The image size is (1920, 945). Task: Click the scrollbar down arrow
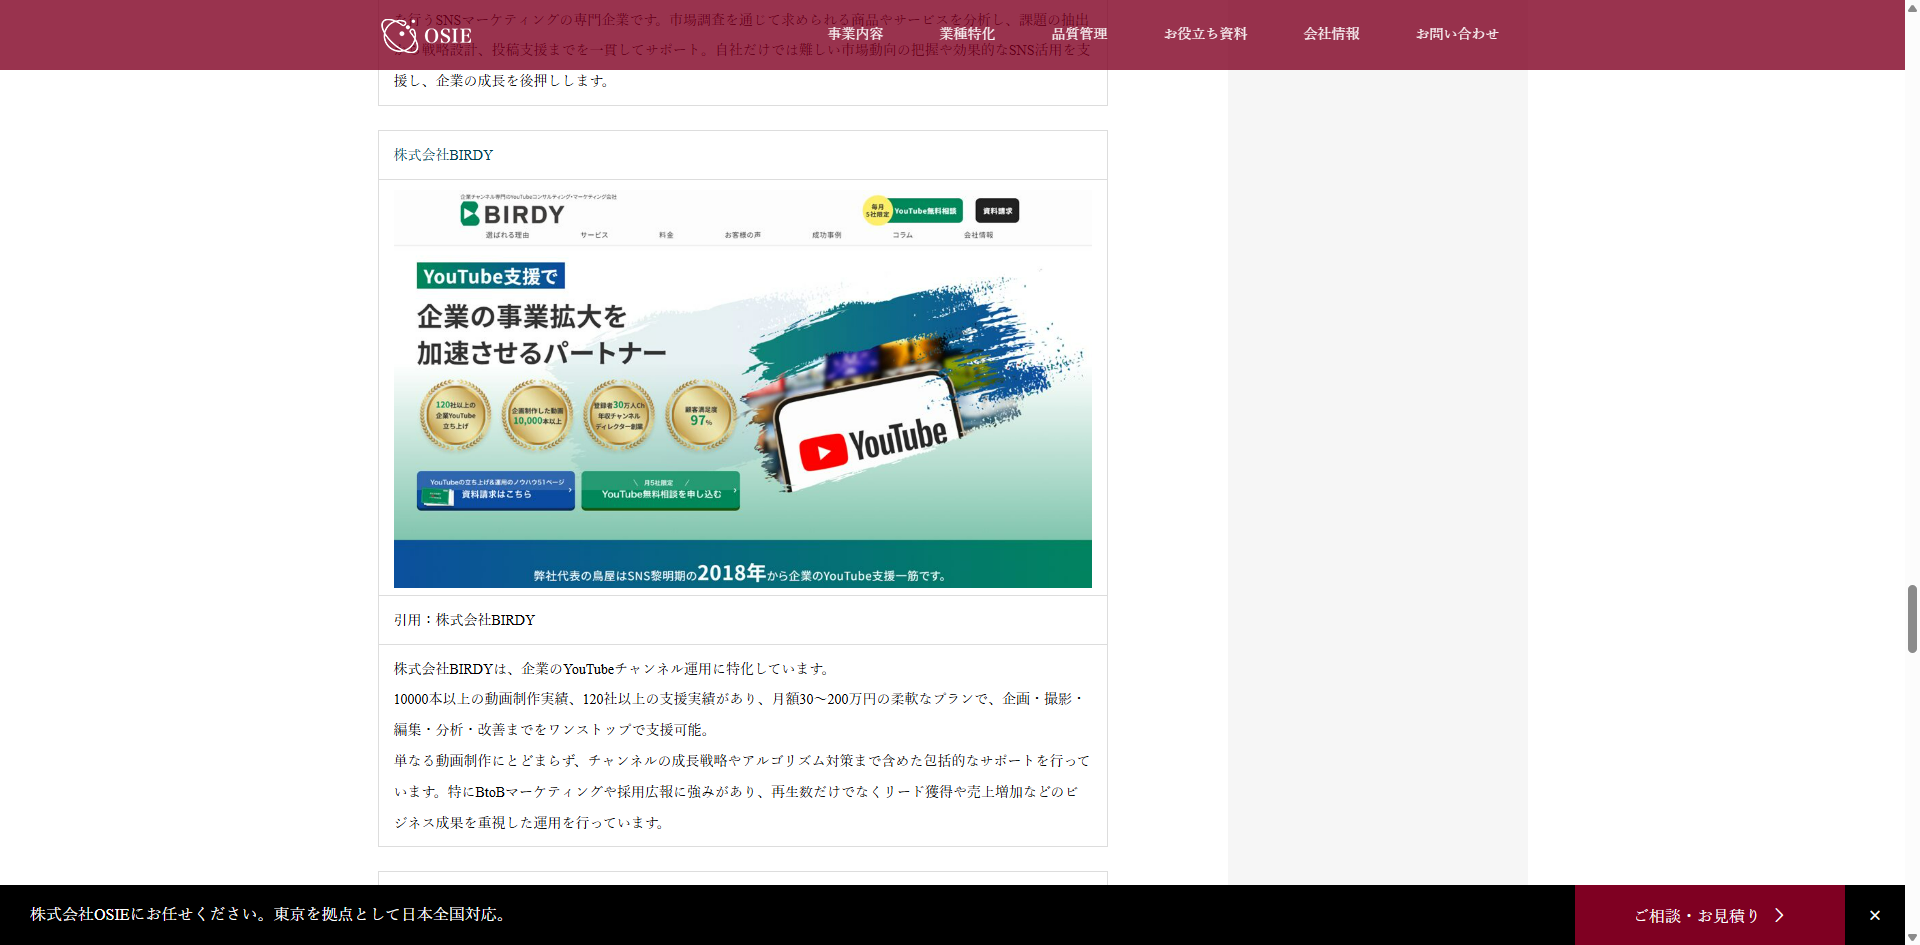1912,938
